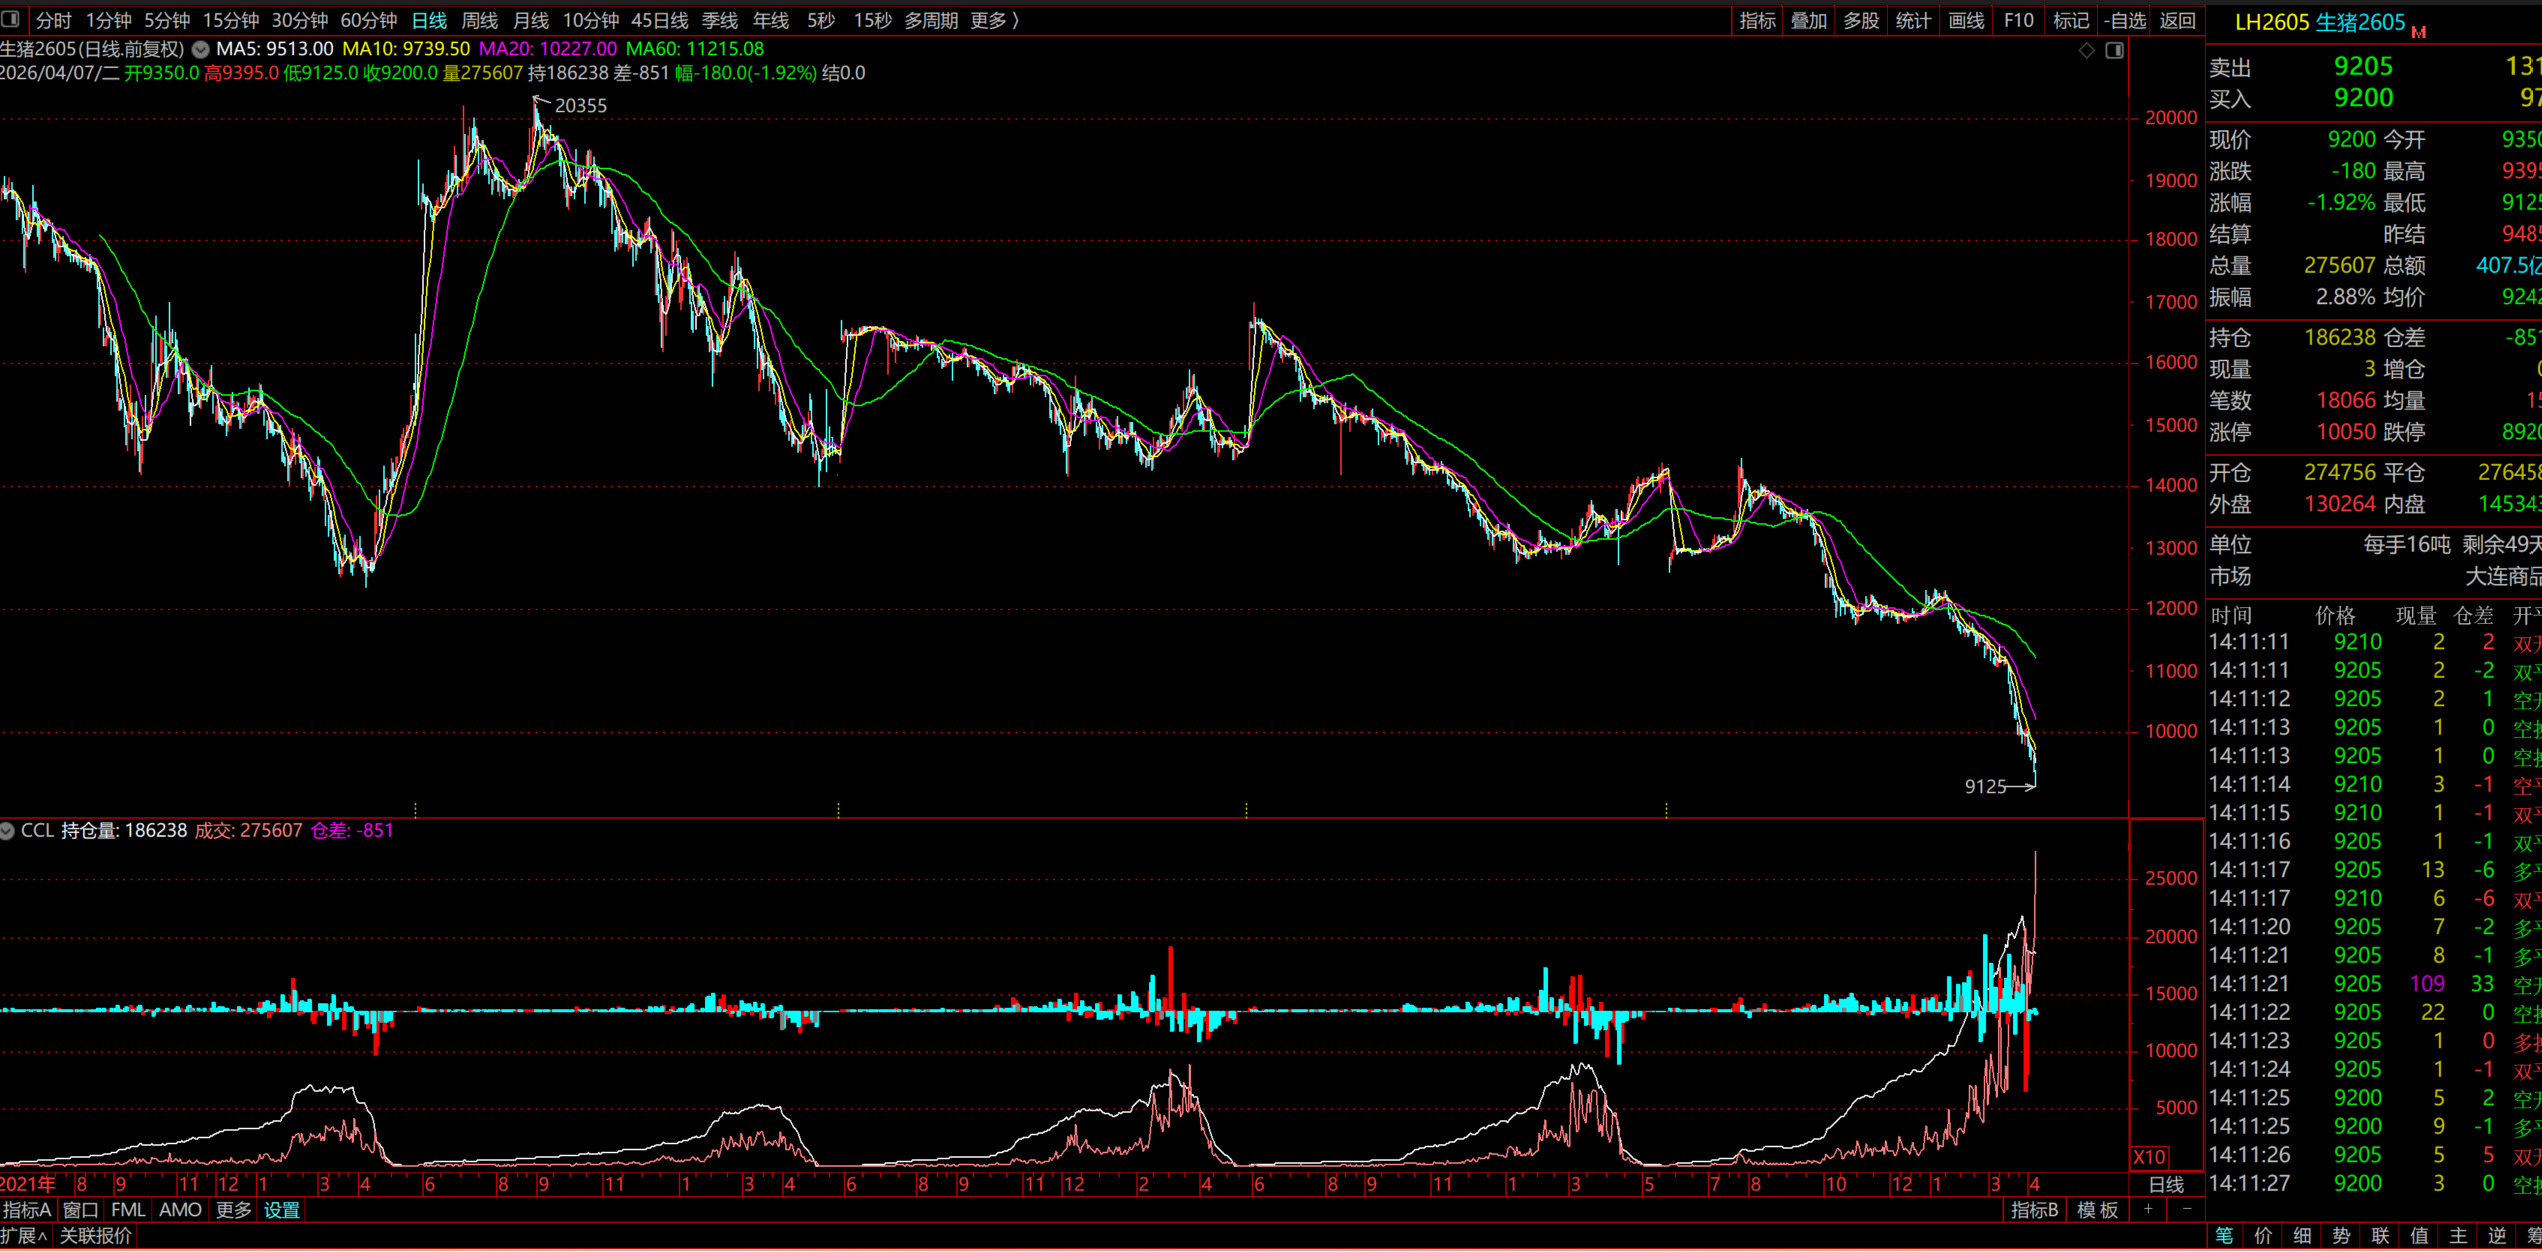Toggle the 笔 tick detail view

tap(2224, 1236)
